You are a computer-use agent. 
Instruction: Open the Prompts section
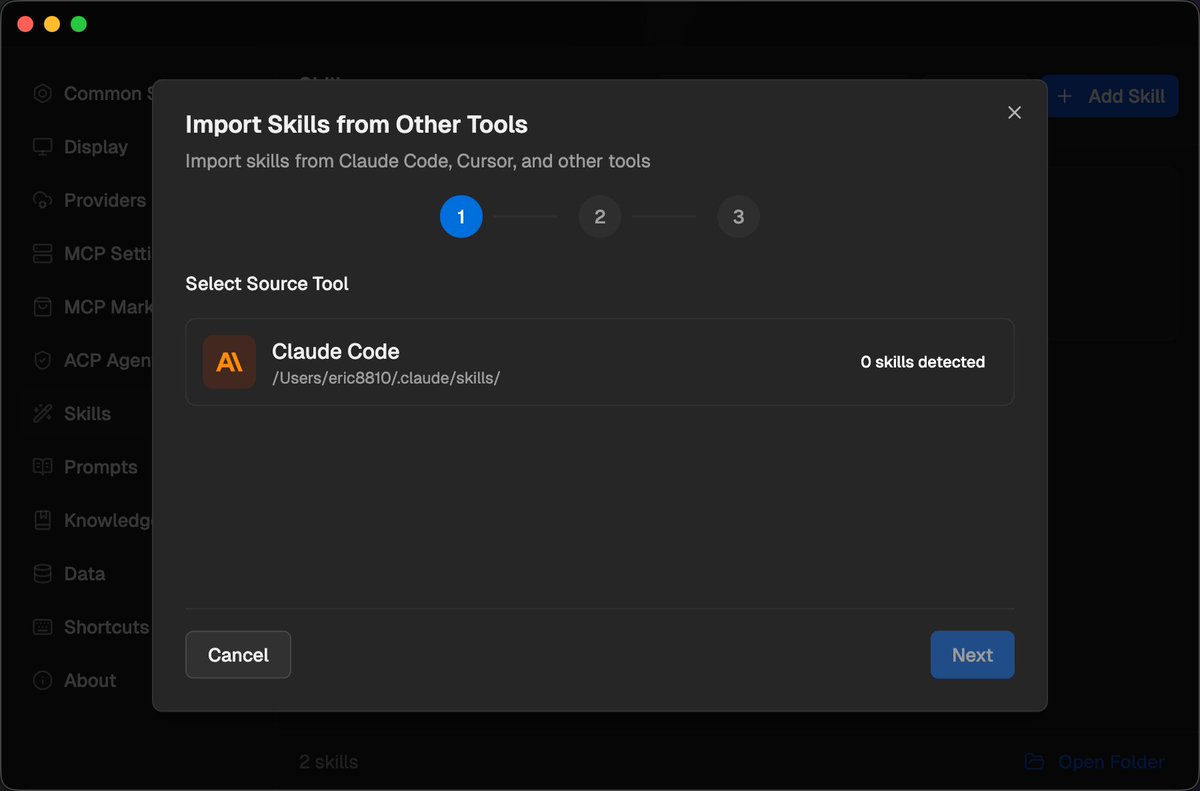click(42, 467)
